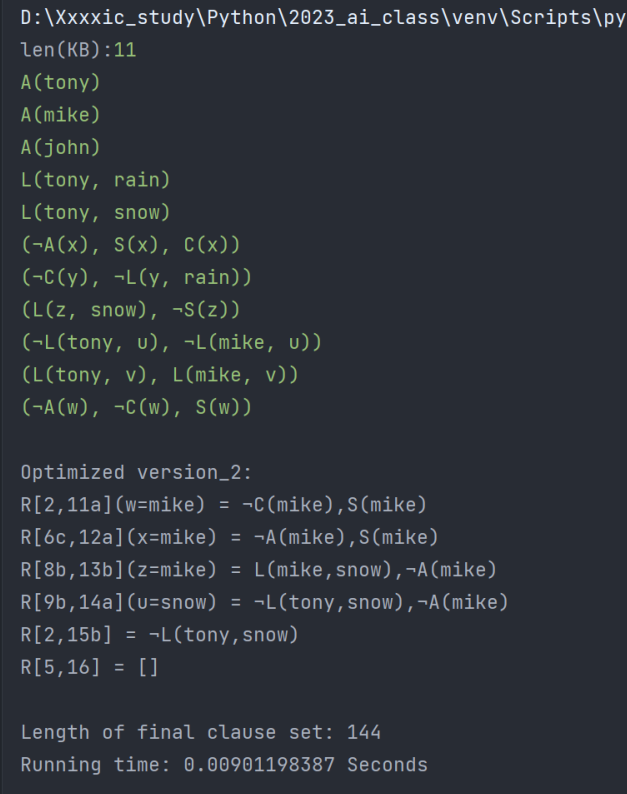Click the L(tony, snow) clause in the knowledge base
Viewport: 627px width, 794px height.
pyautogui.click(x=95, y=212)
